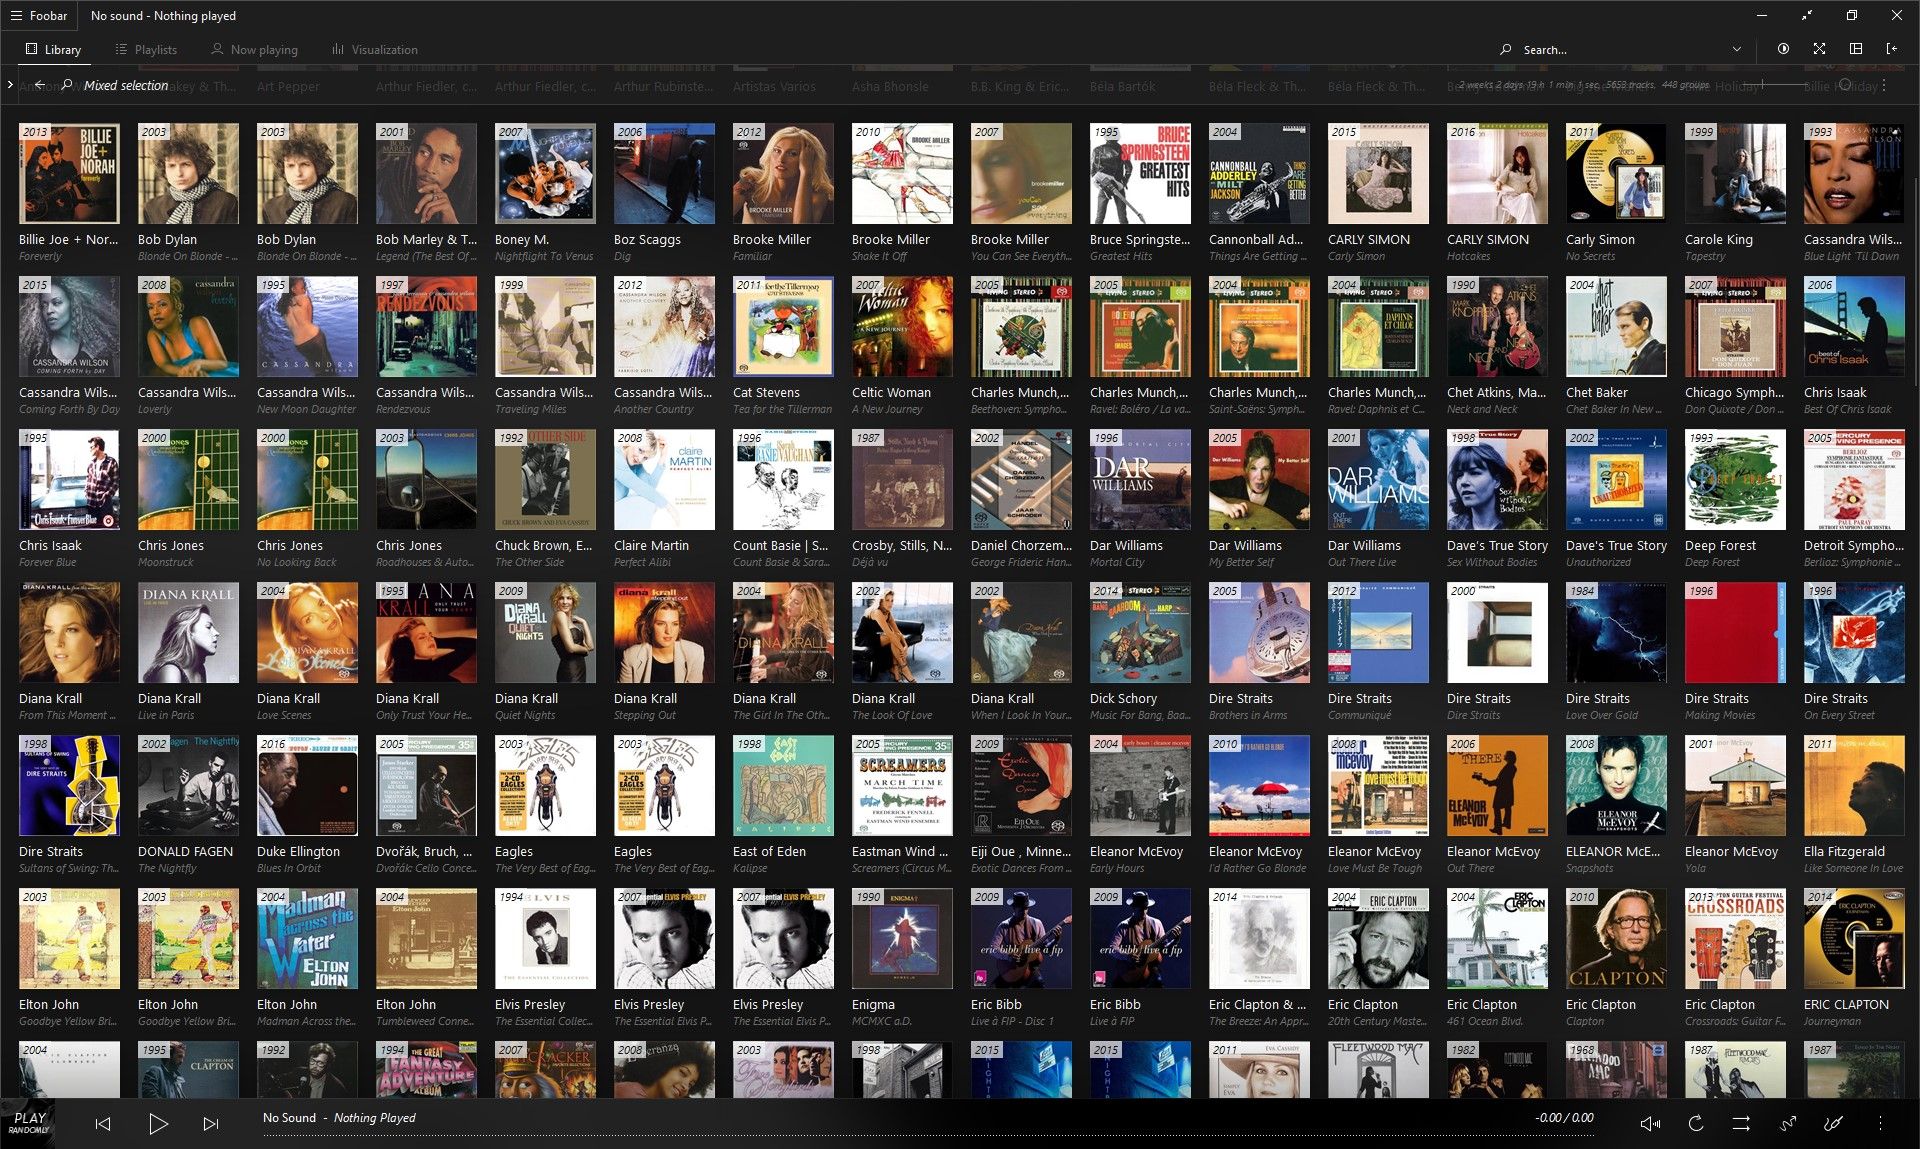Click the collapse side panel arrow icon
Image resolution: width=1920 pixels, height=1149 pixels.
[1892, 49]
